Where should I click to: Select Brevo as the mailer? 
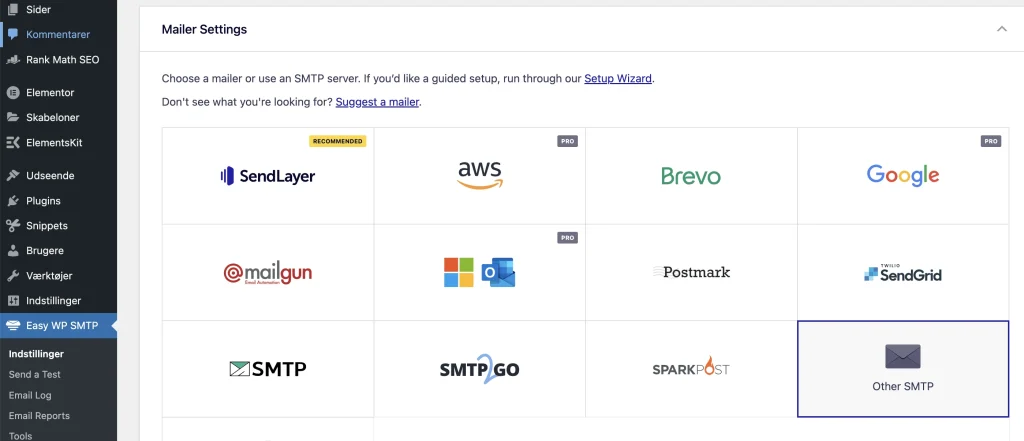tap(692, 176)
